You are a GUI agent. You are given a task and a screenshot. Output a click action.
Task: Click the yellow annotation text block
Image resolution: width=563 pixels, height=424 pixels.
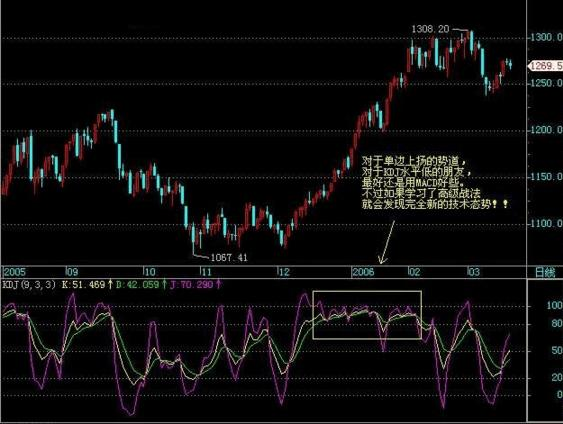click(434, 182)
